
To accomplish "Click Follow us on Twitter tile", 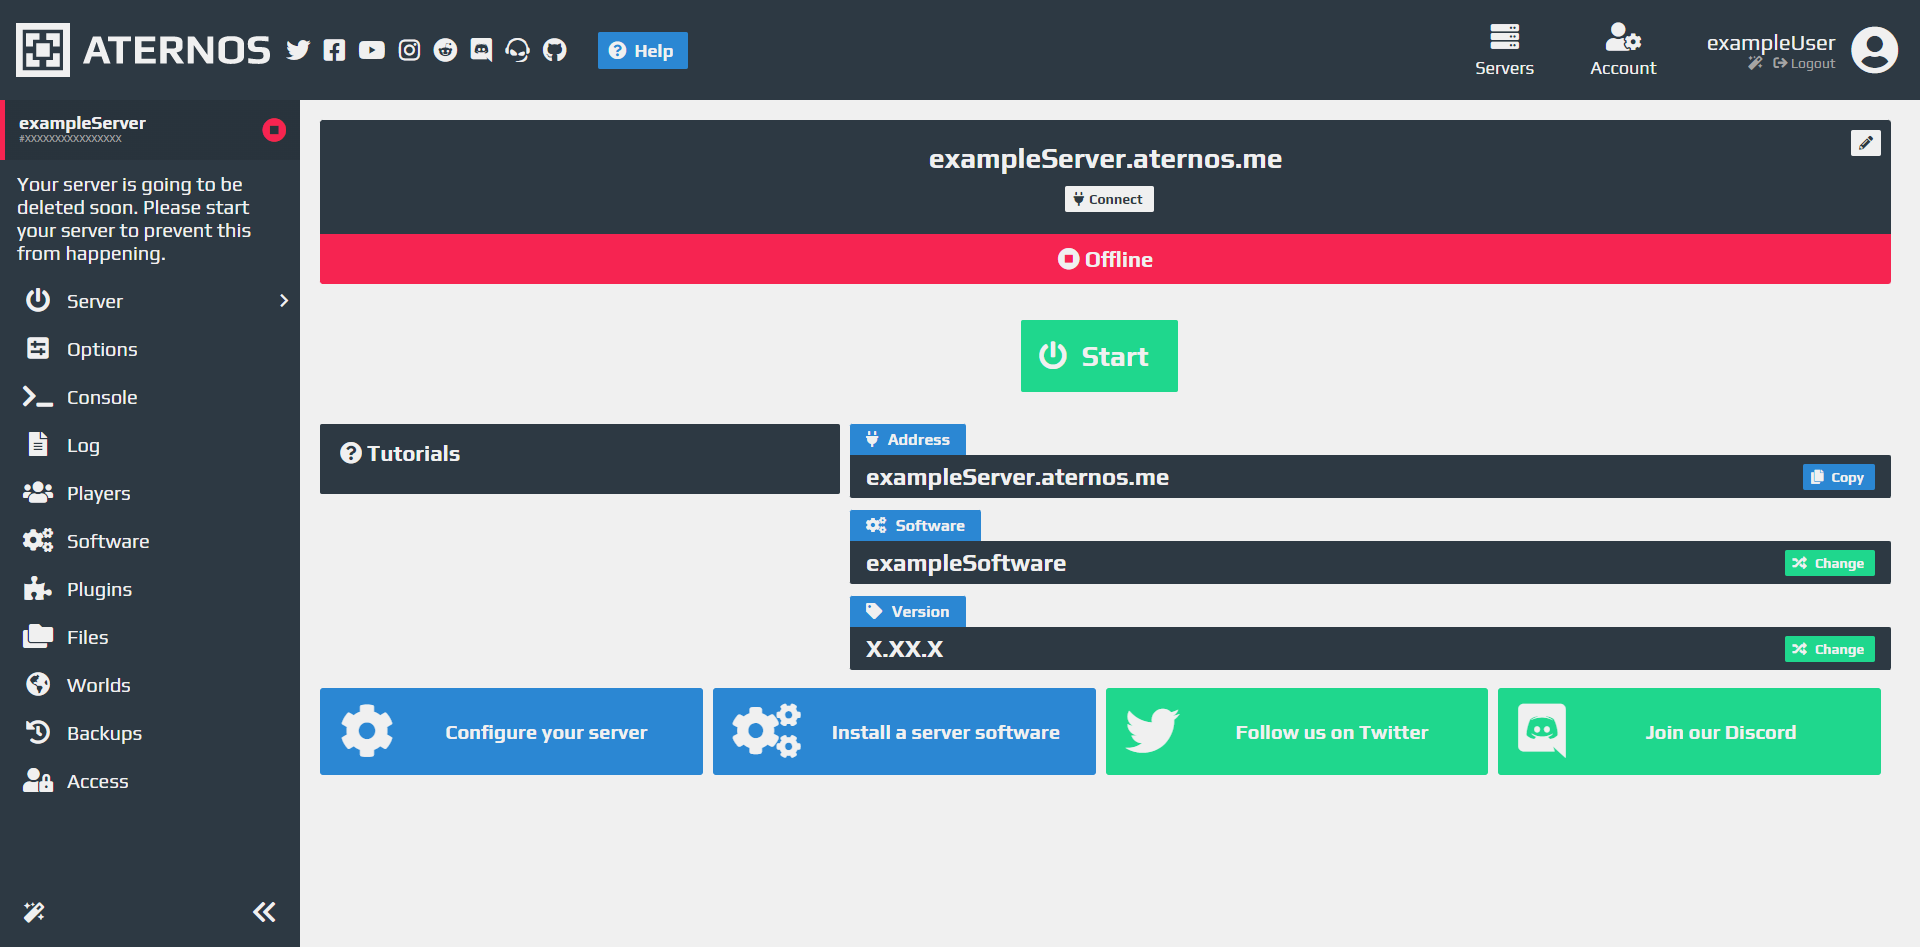I will [1297, 731].
